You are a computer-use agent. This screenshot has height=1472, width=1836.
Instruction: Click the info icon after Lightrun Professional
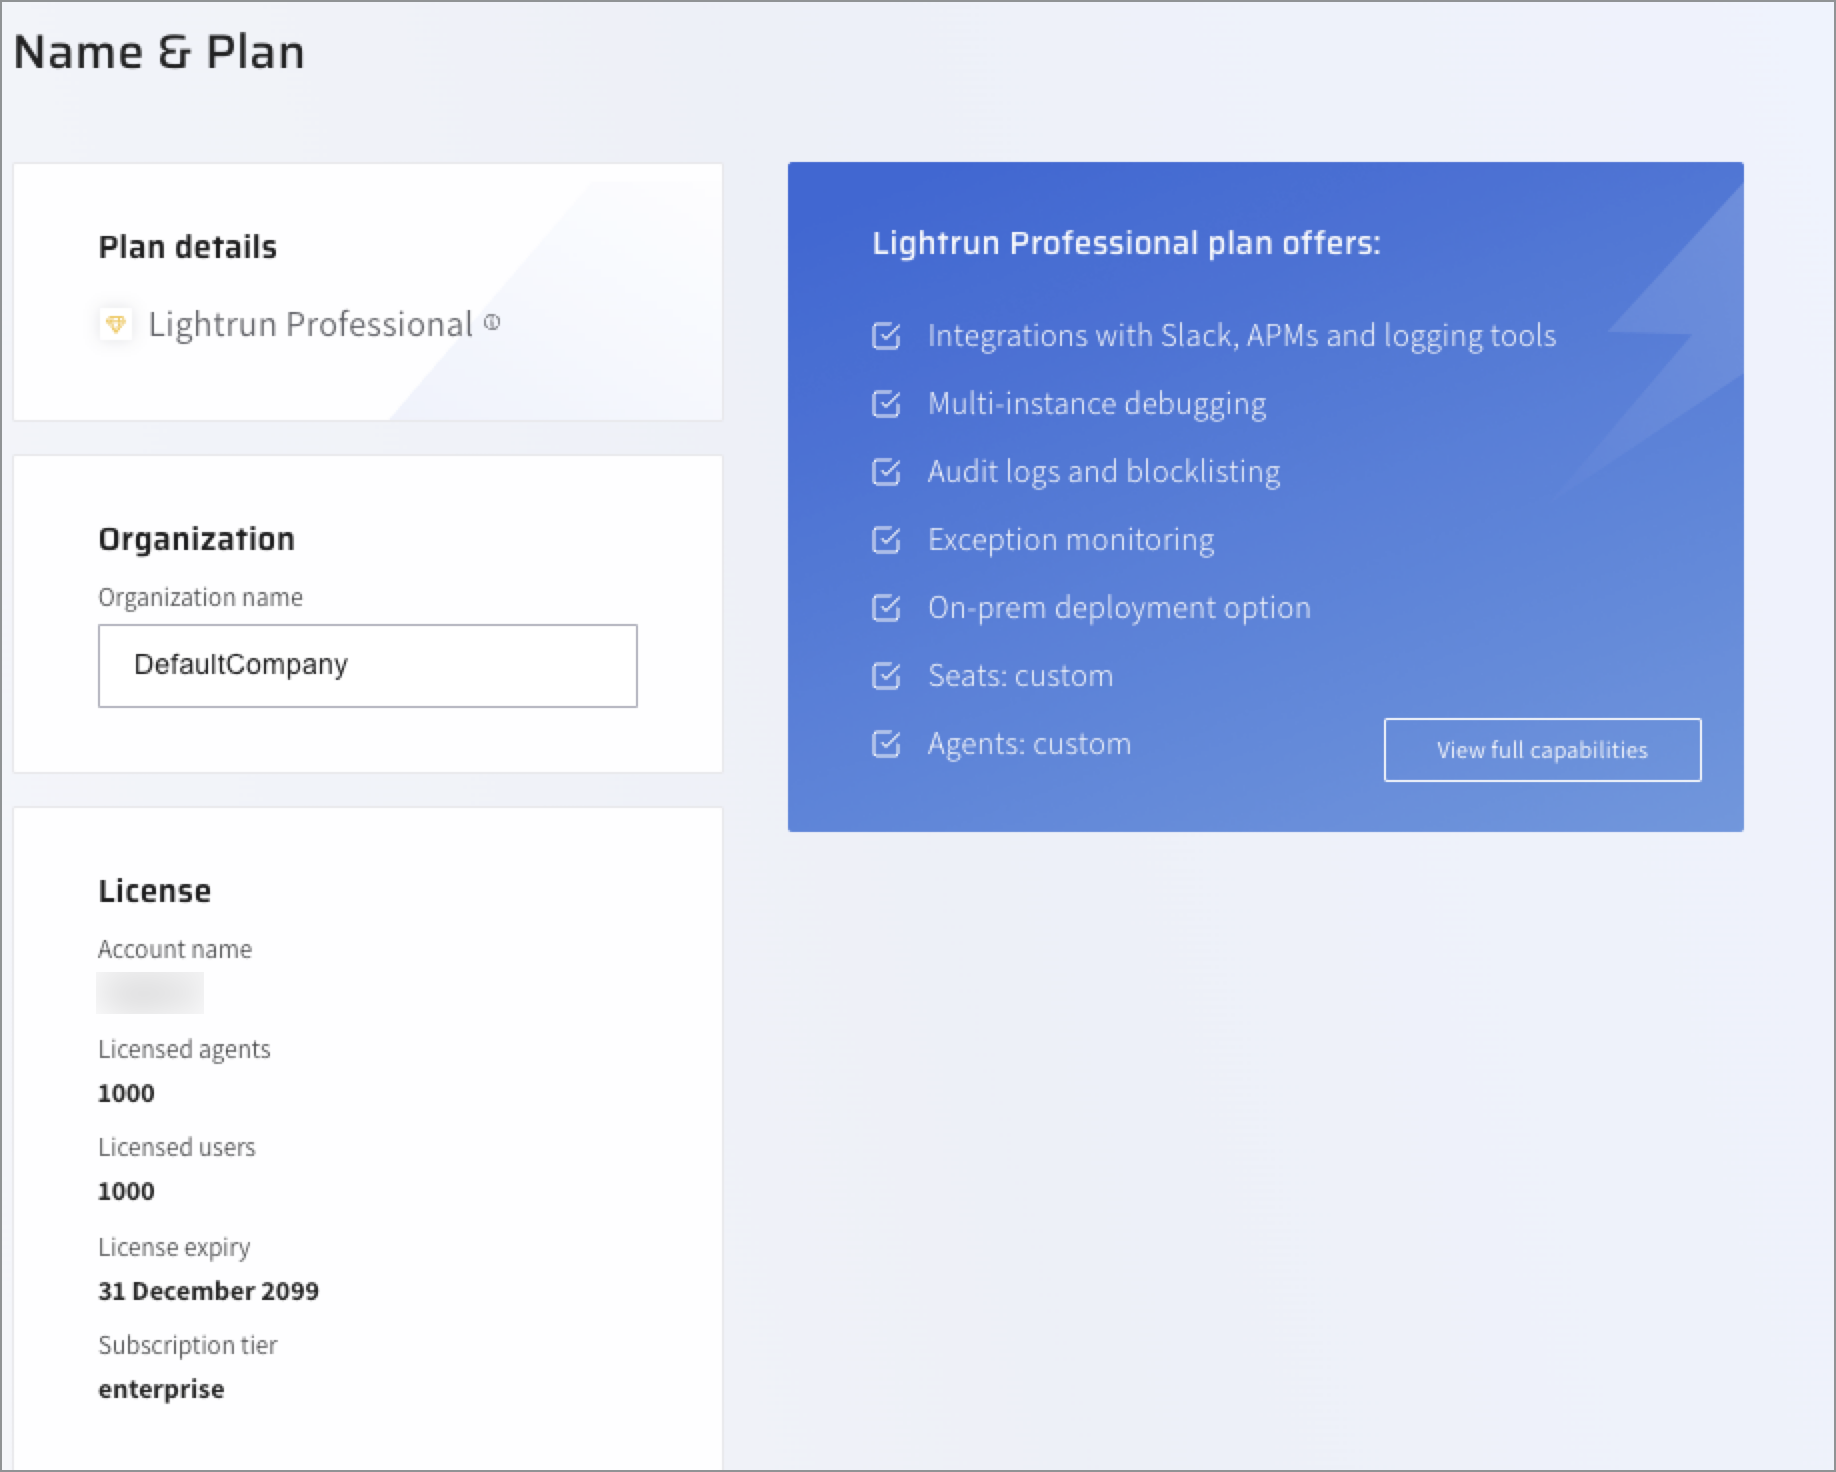pos(492,322)
